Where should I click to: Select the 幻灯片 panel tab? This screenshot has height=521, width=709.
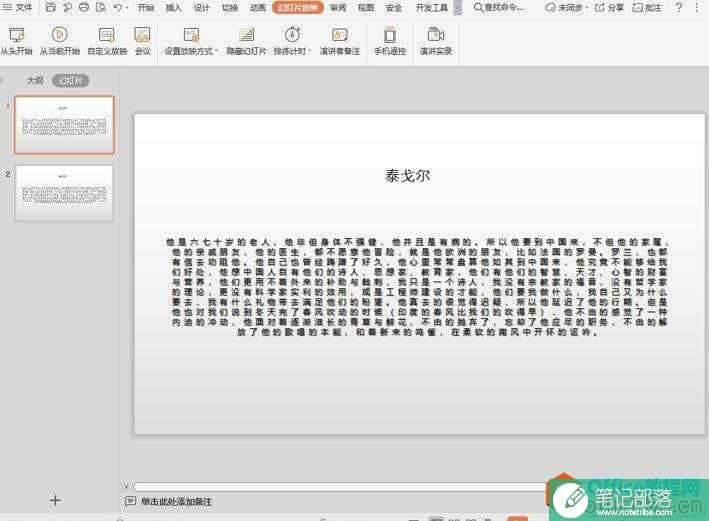71,81
